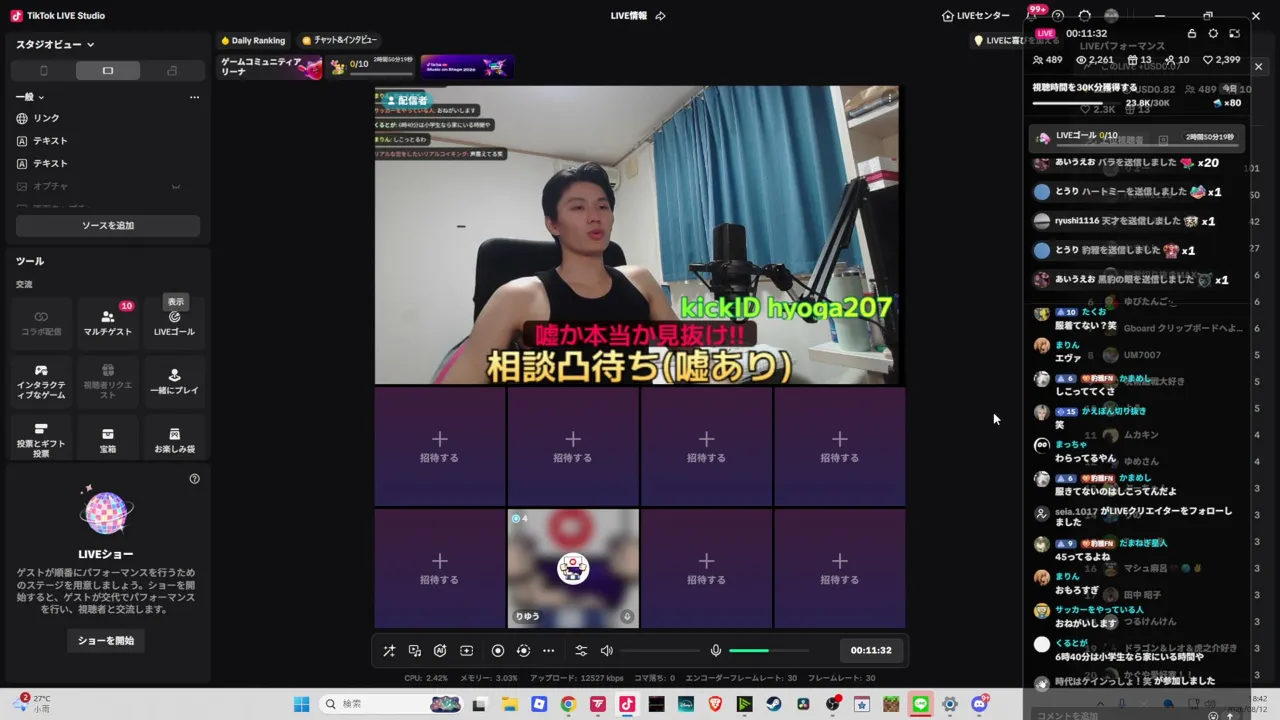Image resolution: width=1280 pixels, height=720 pixels.
Task: Open the LIVEセンター link
Action: [976, 16]
